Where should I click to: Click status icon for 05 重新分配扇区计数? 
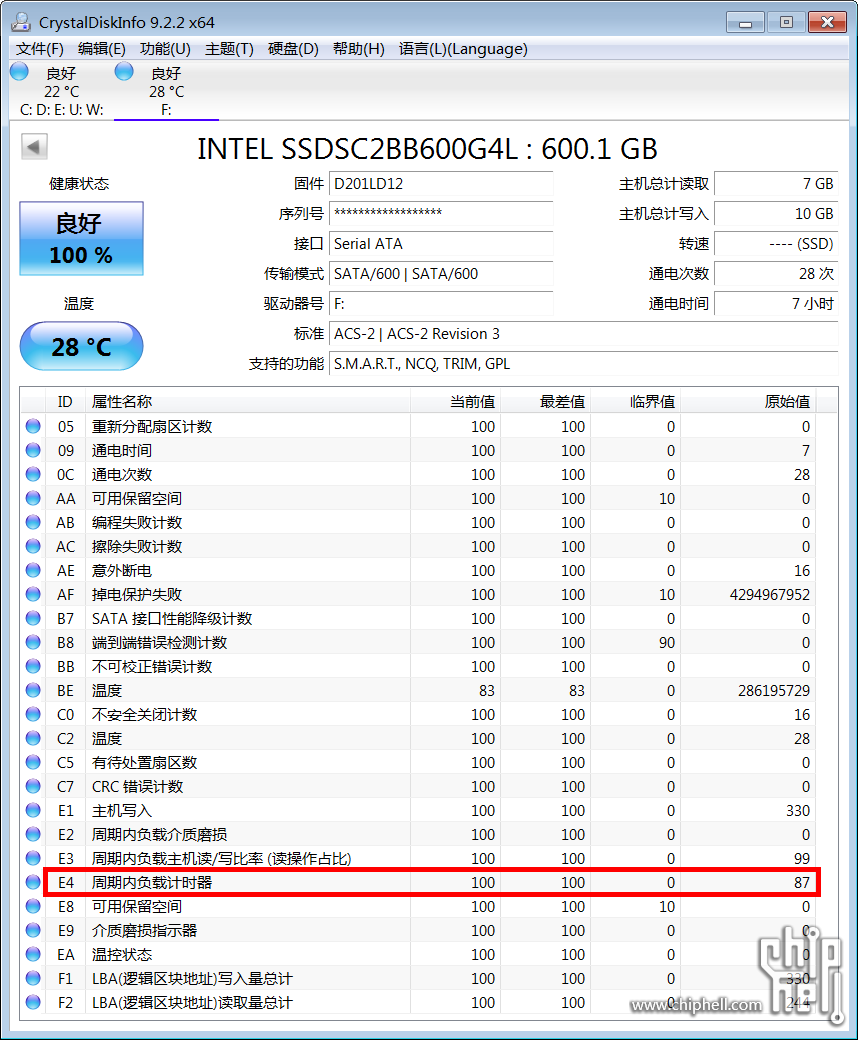33,426
